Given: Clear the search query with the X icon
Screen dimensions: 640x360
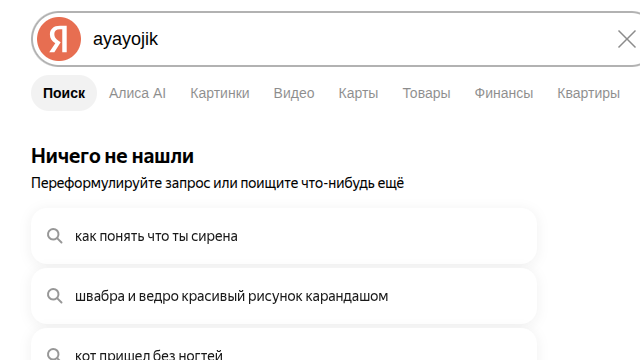Looking at the screenshot, I should [x=627, y=39].
